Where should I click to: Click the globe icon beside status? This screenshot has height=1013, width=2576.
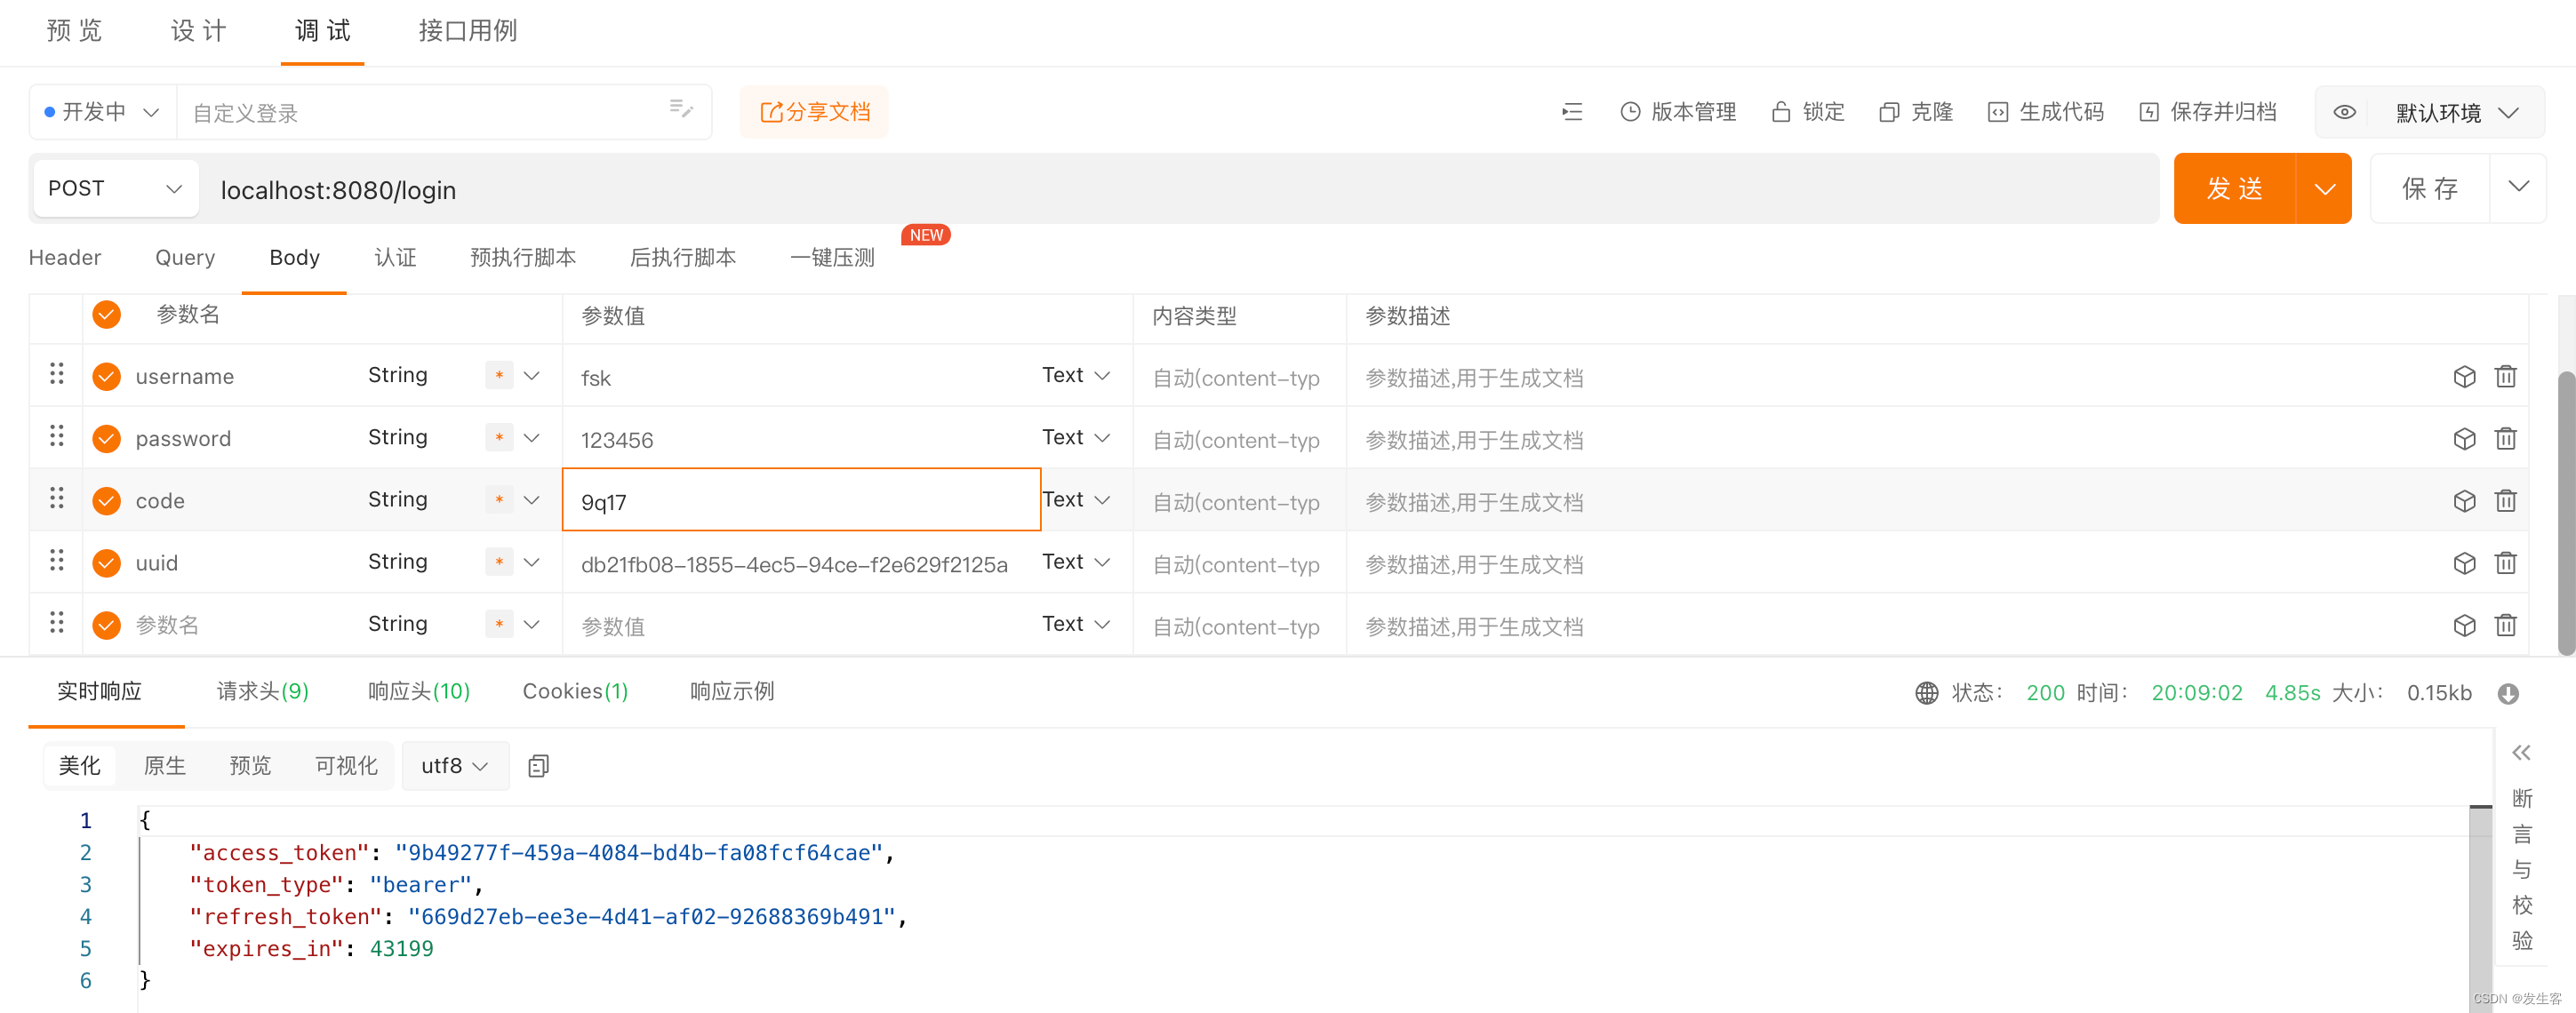click(1926, 693)
